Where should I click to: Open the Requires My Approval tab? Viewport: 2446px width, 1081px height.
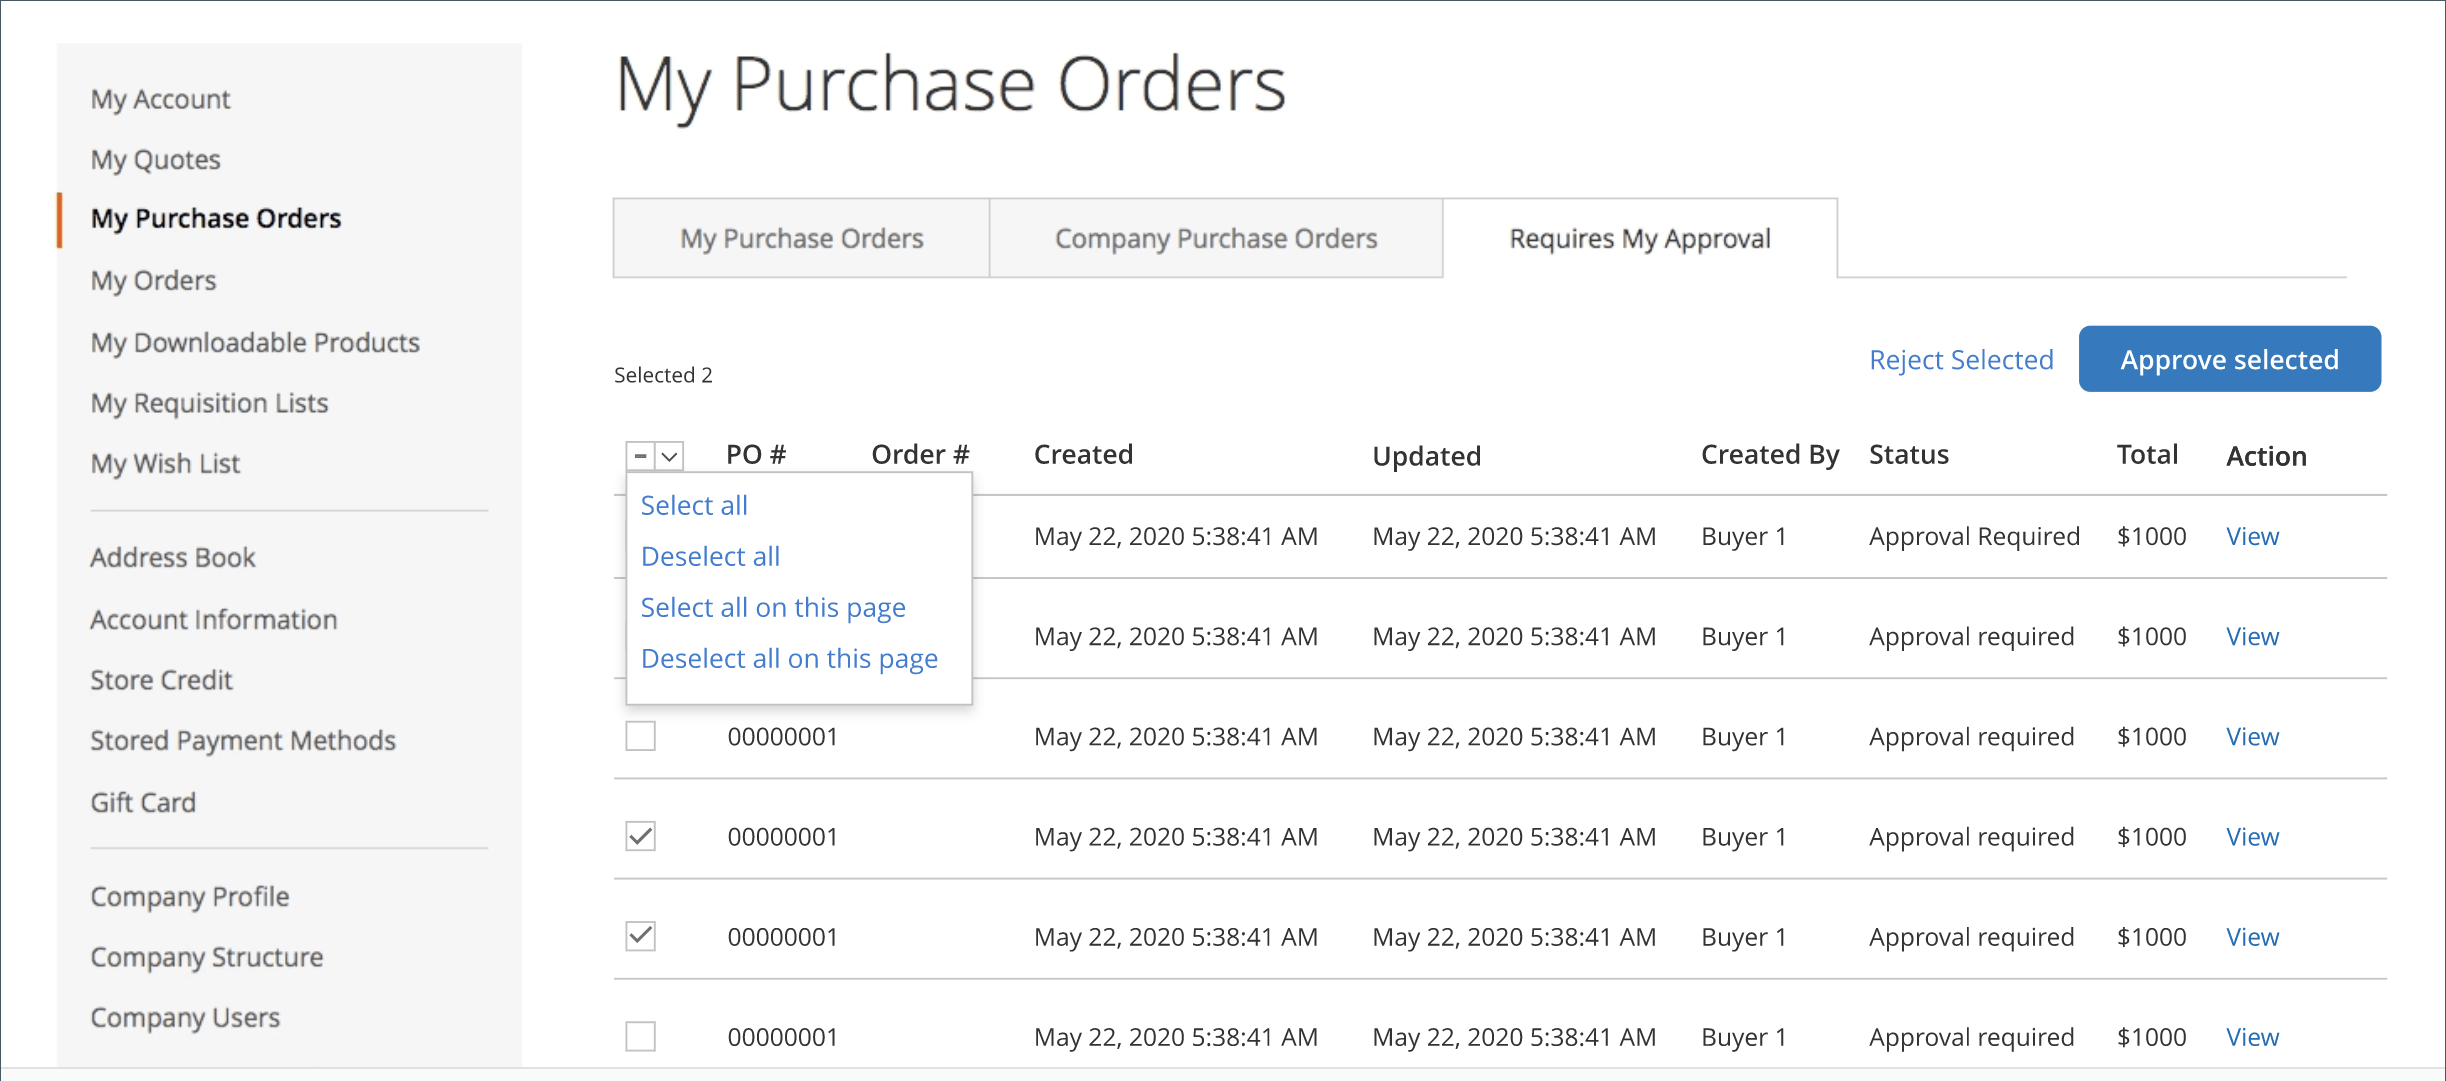tap(1639, 238)
